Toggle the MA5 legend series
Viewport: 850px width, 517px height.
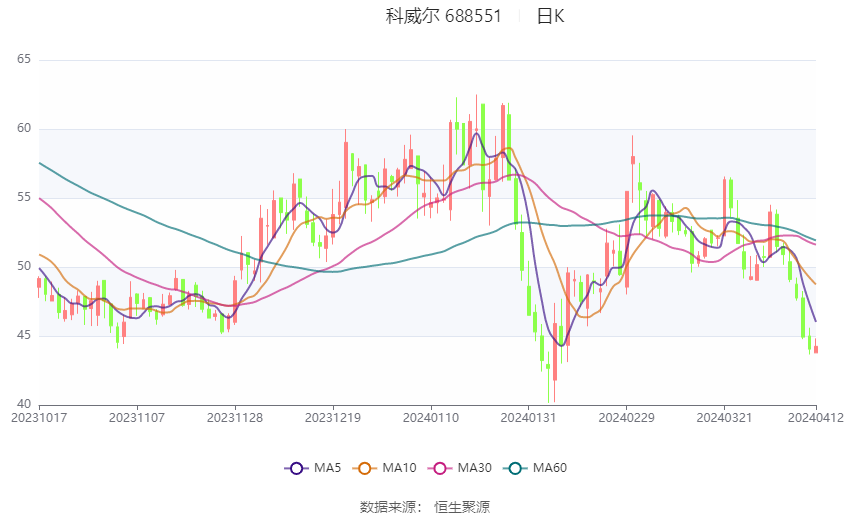(x=313, y=468)
